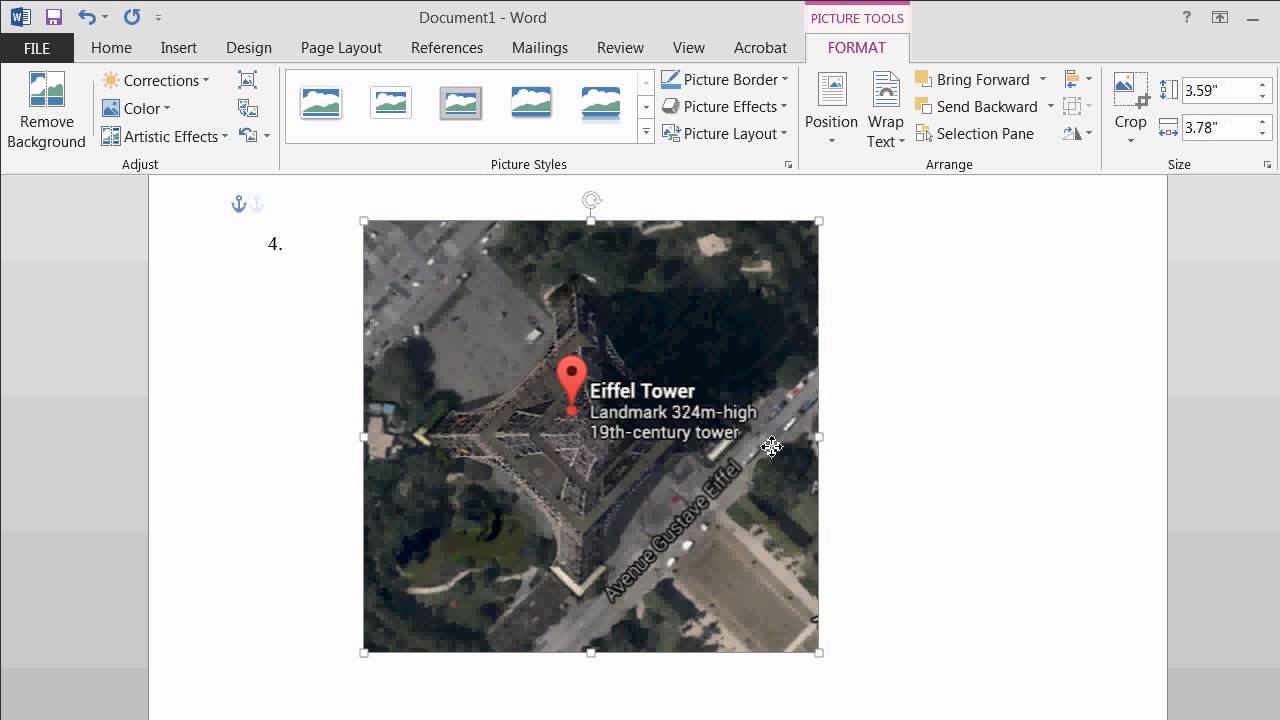This screenshot has width=1280, height=720.
Task: Open the Picture Effects menu
Action: (x=724, y=106)
